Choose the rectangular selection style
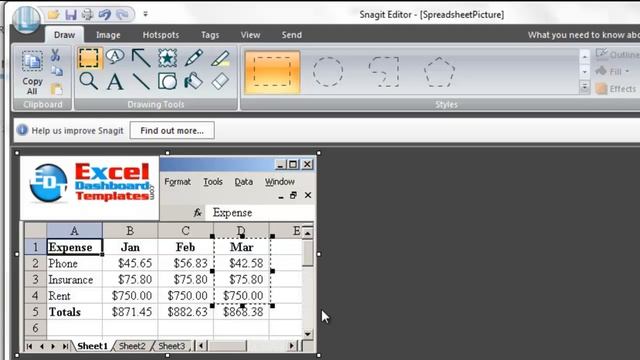Screen dimensions: 640x360 click(x=272, y=72)
